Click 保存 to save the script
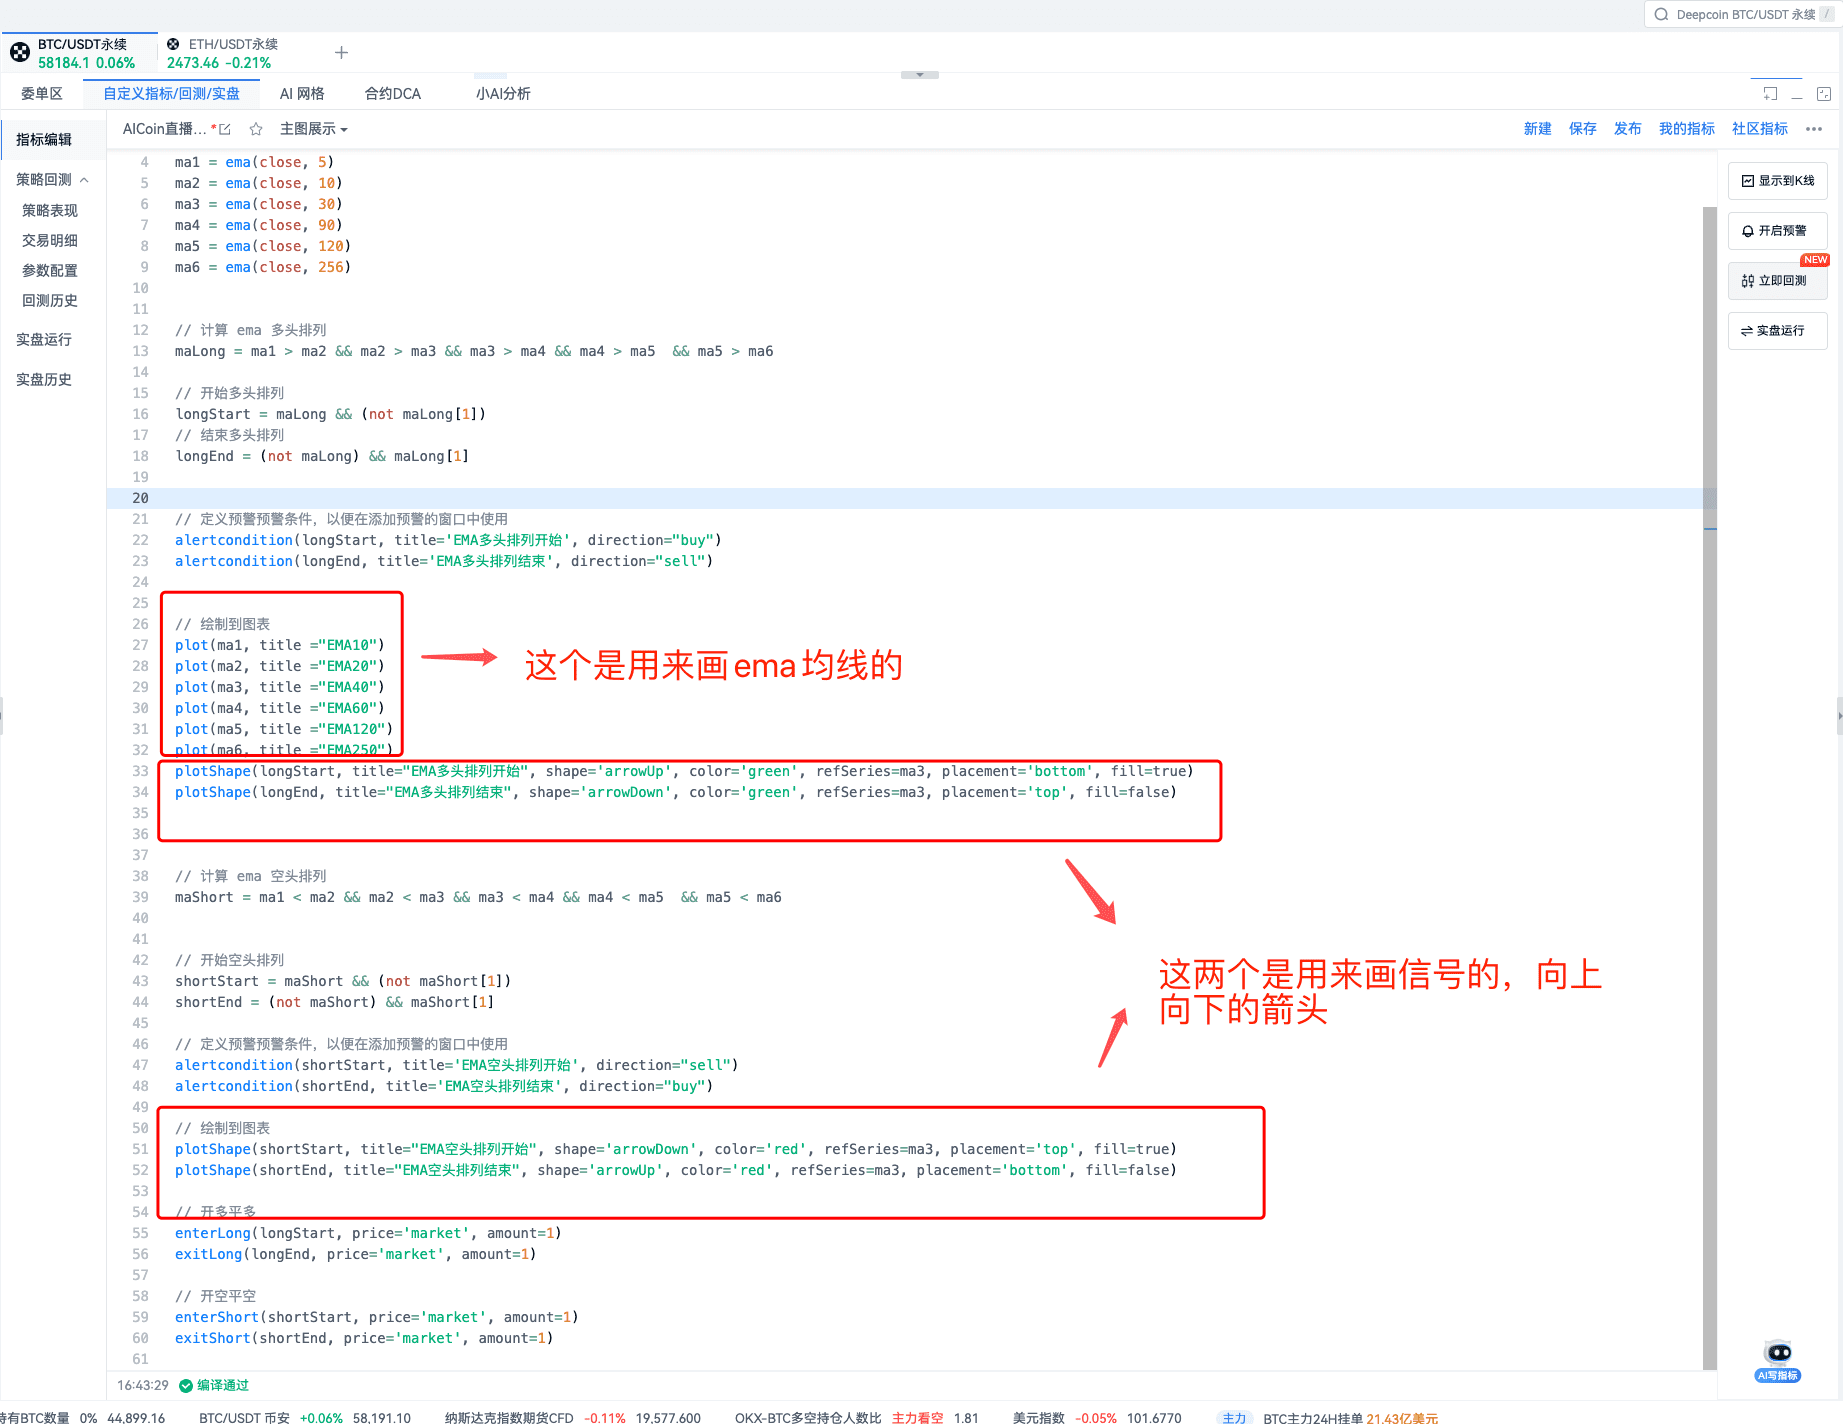The image size is (1843, 1424). click(1582, 129)
